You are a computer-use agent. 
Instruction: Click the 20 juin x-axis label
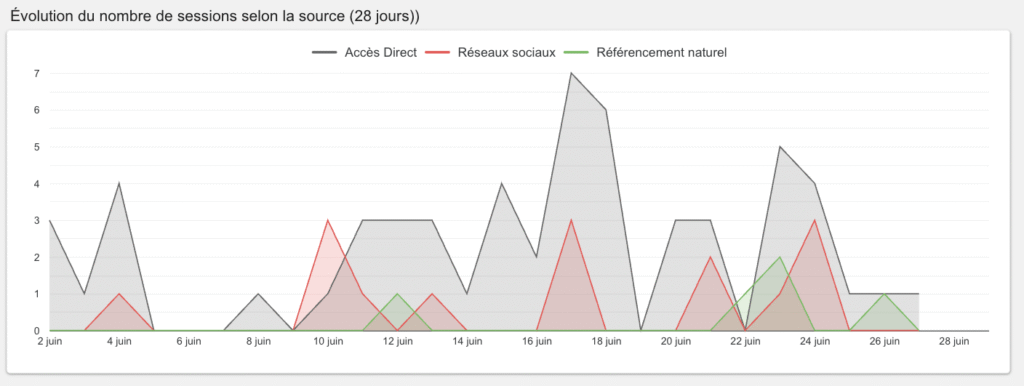coord(675,341)
